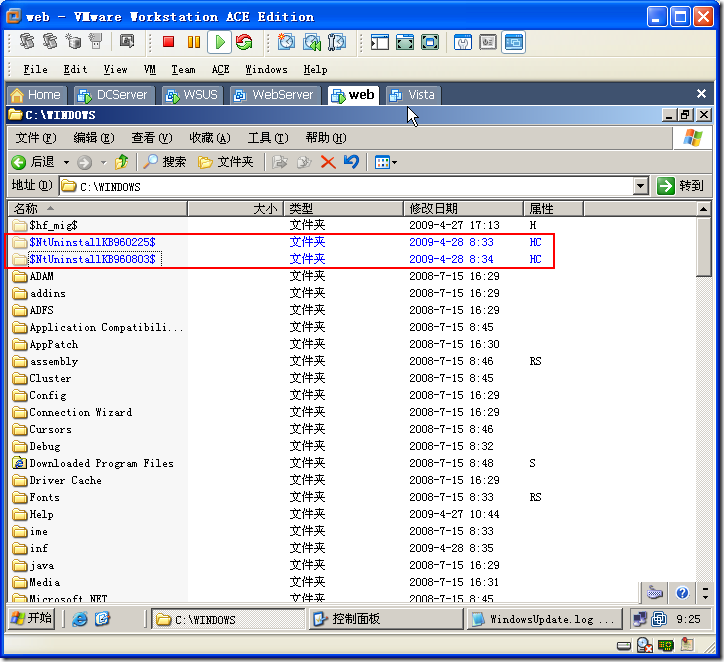
Task: Select the $NtUninstallKB960803$ folder
Action: click(x=92, y=259)
